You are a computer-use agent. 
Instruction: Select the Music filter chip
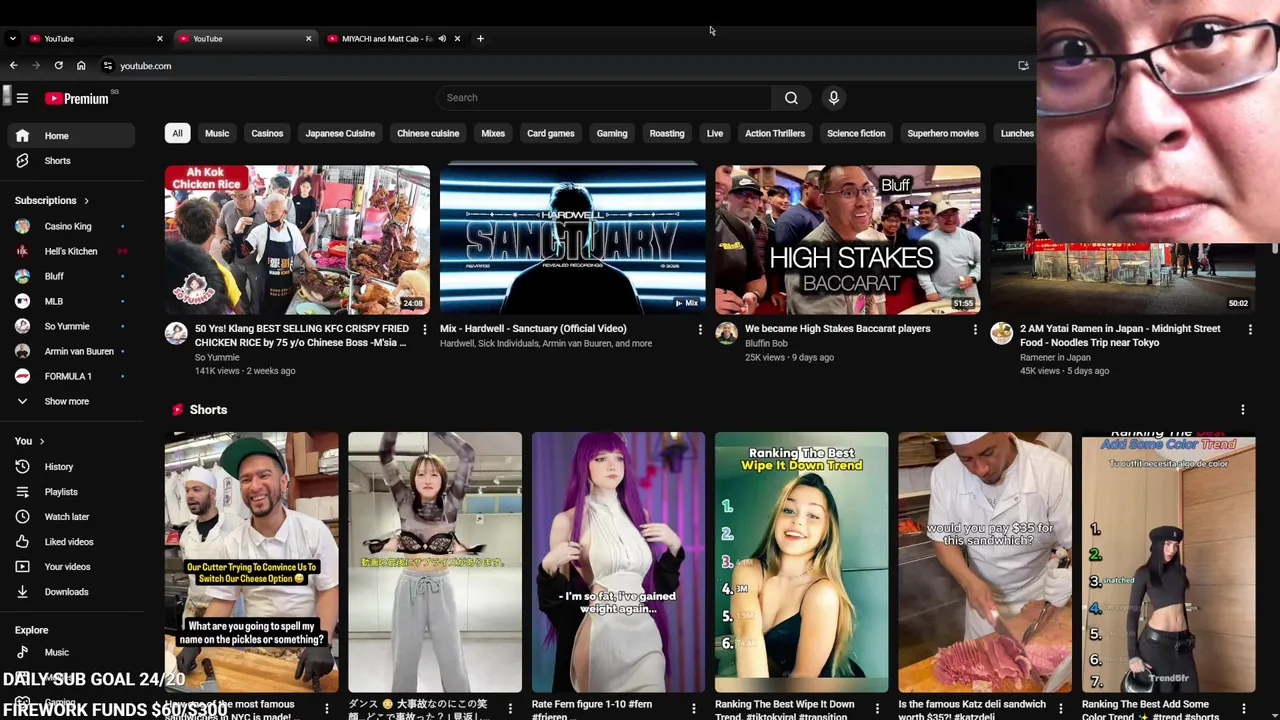click(x=217, y=134)
